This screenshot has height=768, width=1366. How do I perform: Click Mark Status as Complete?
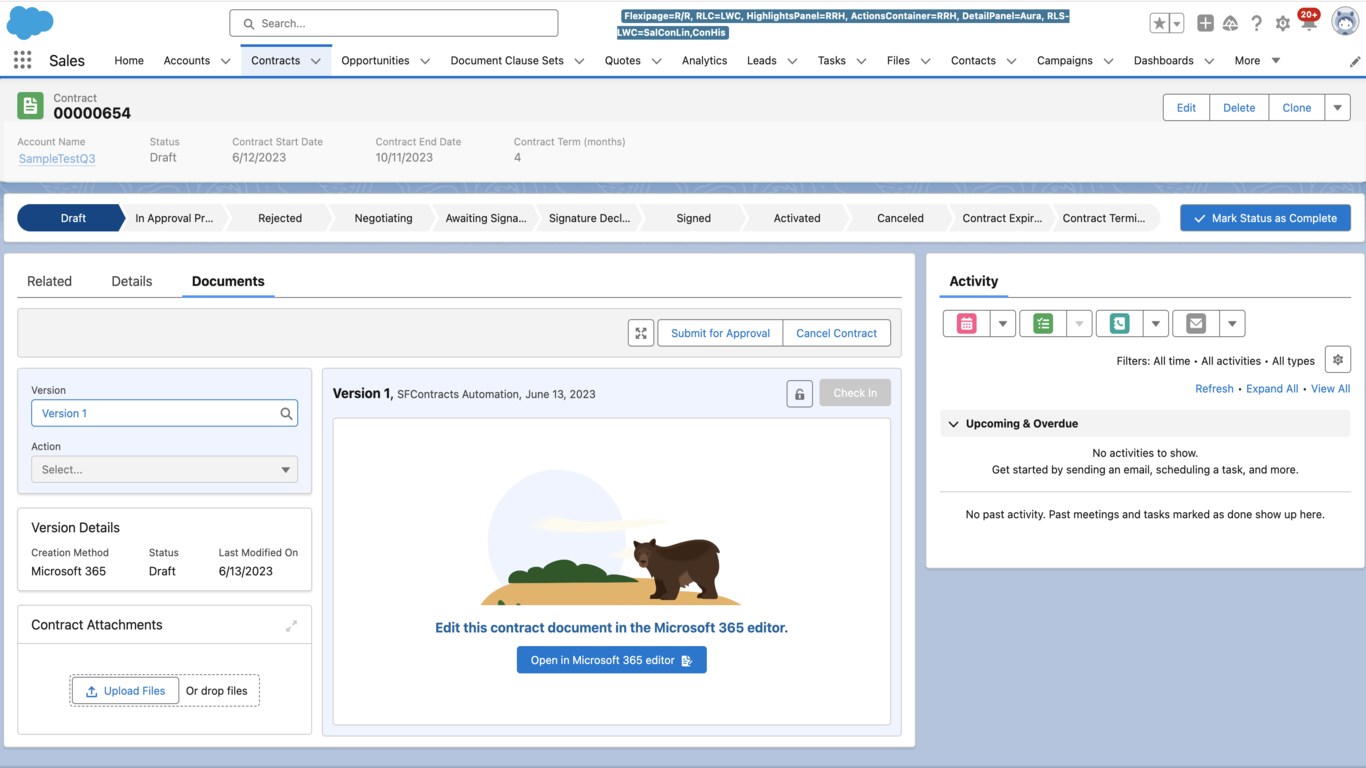click(1265, 218)
